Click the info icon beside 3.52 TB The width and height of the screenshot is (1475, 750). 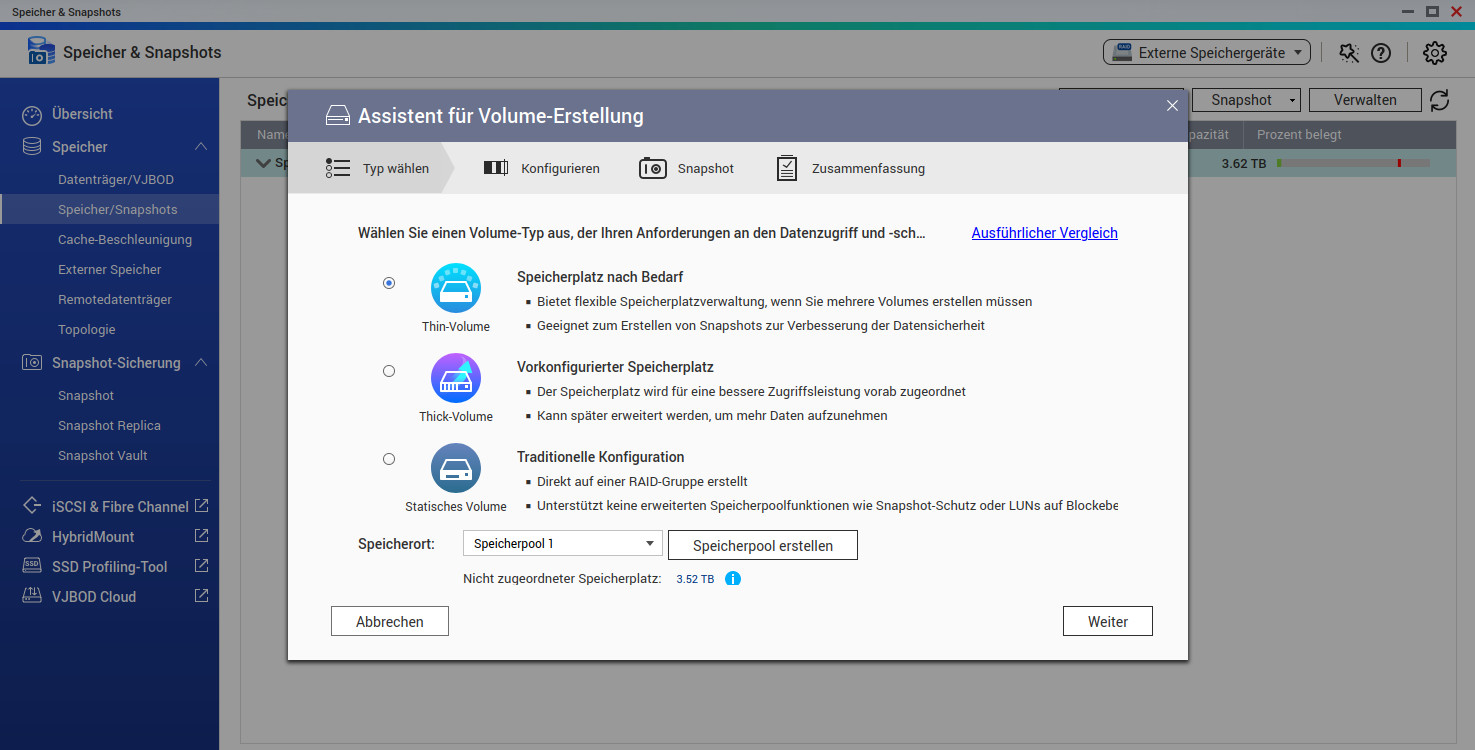point(733,579)
